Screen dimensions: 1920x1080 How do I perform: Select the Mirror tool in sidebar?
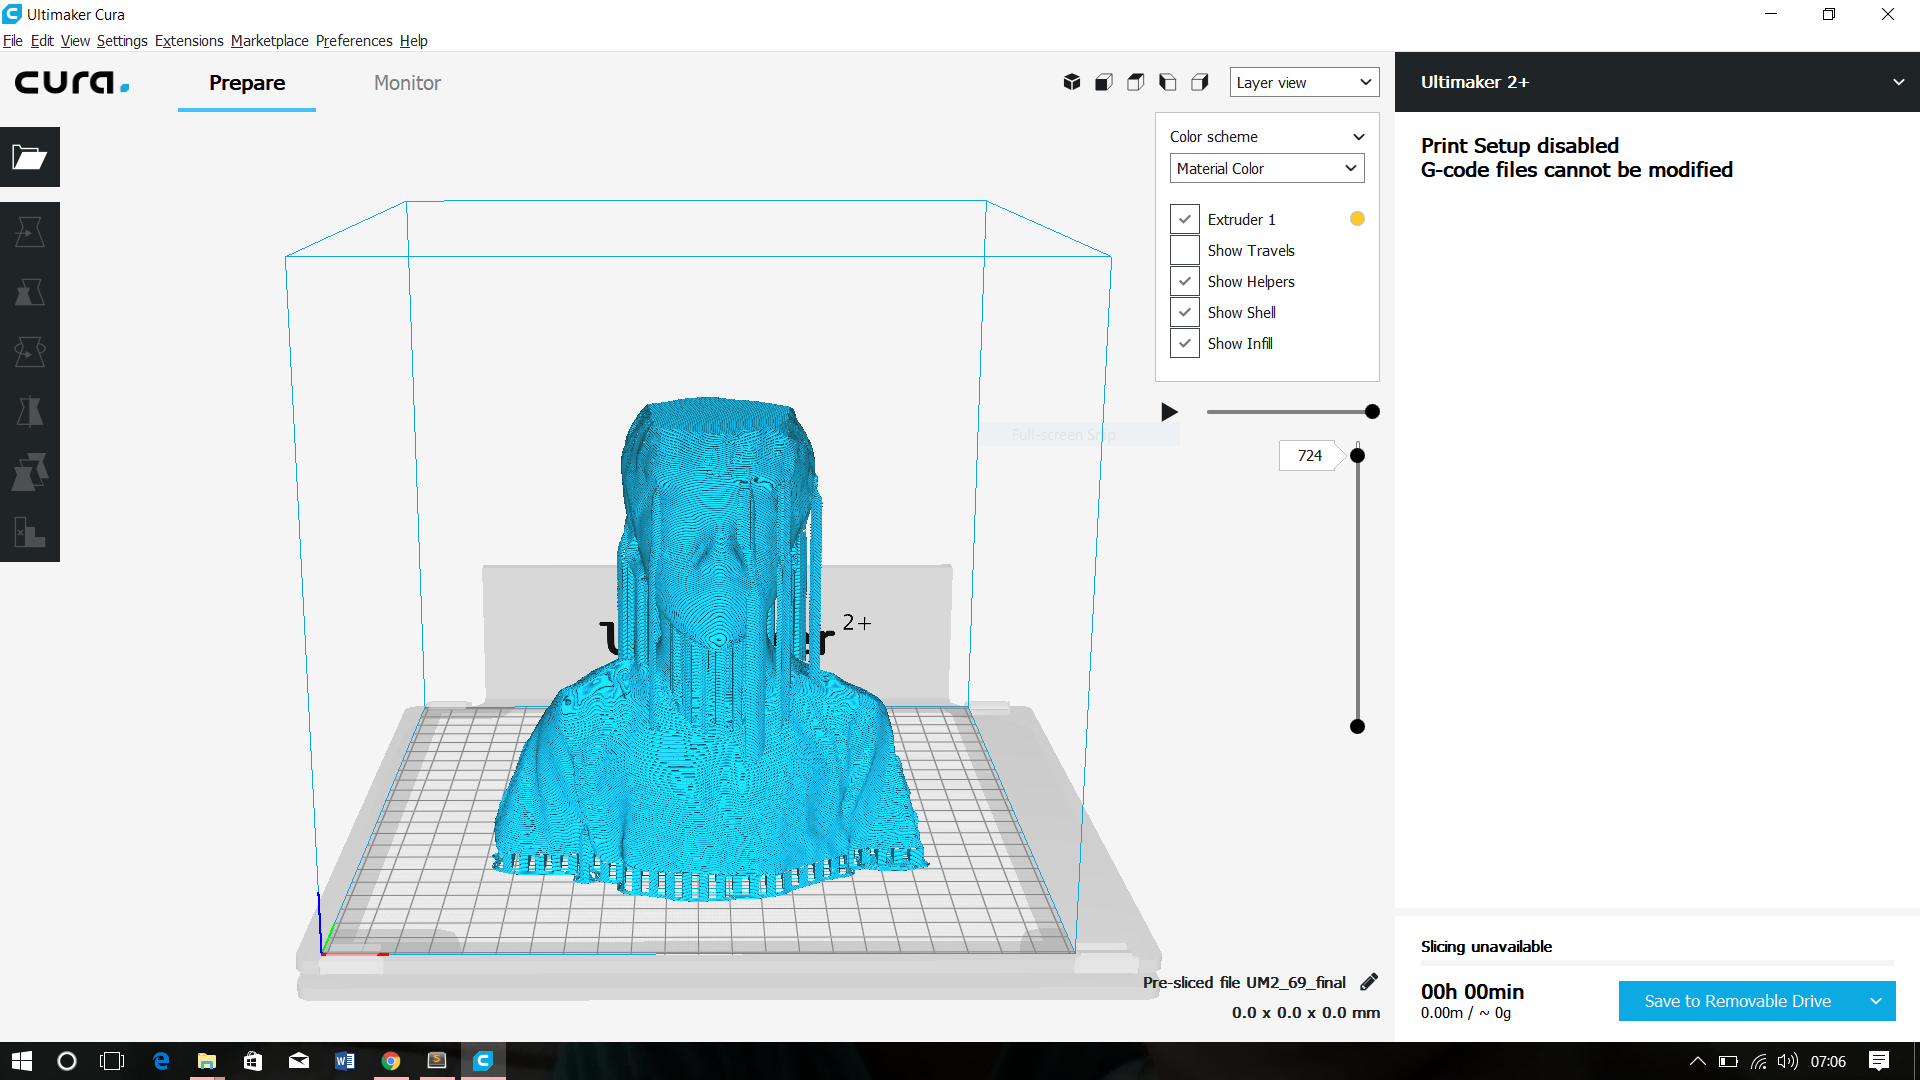pos(29,412)
